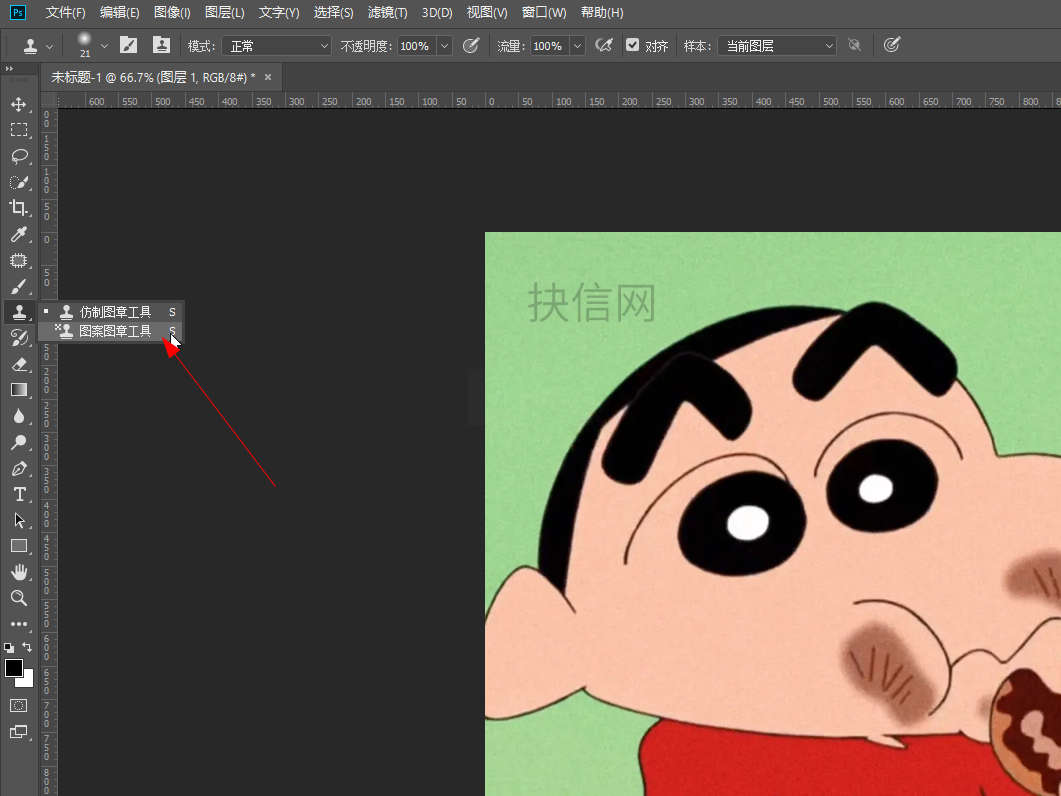Screen dimensions: 1061x796
Task: Select the Horizontal Type tool
Action: 19,494
